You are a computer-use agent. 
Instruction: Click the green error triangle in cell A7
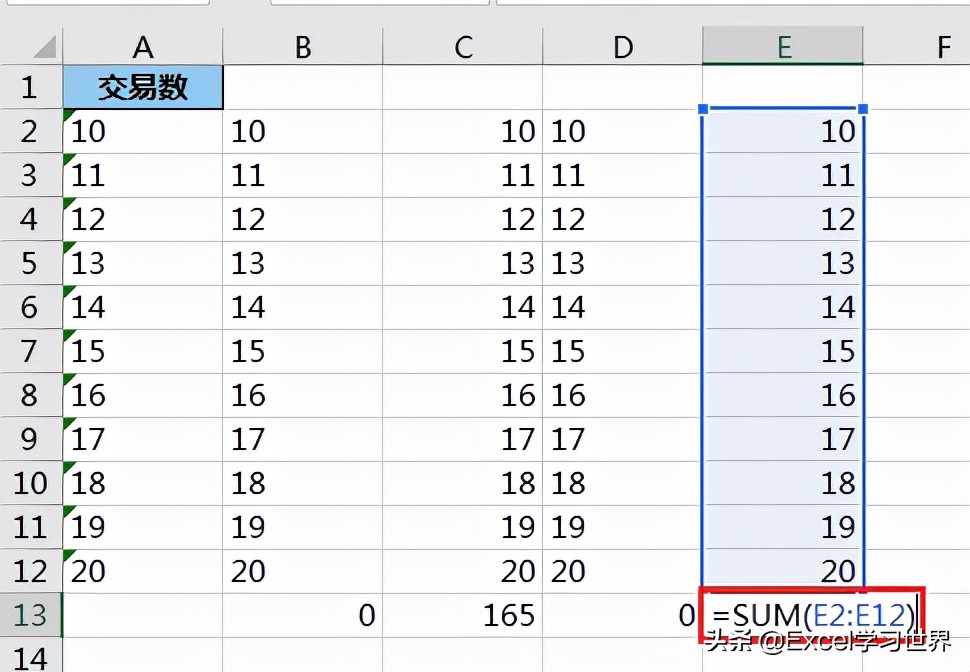(68, 335)
